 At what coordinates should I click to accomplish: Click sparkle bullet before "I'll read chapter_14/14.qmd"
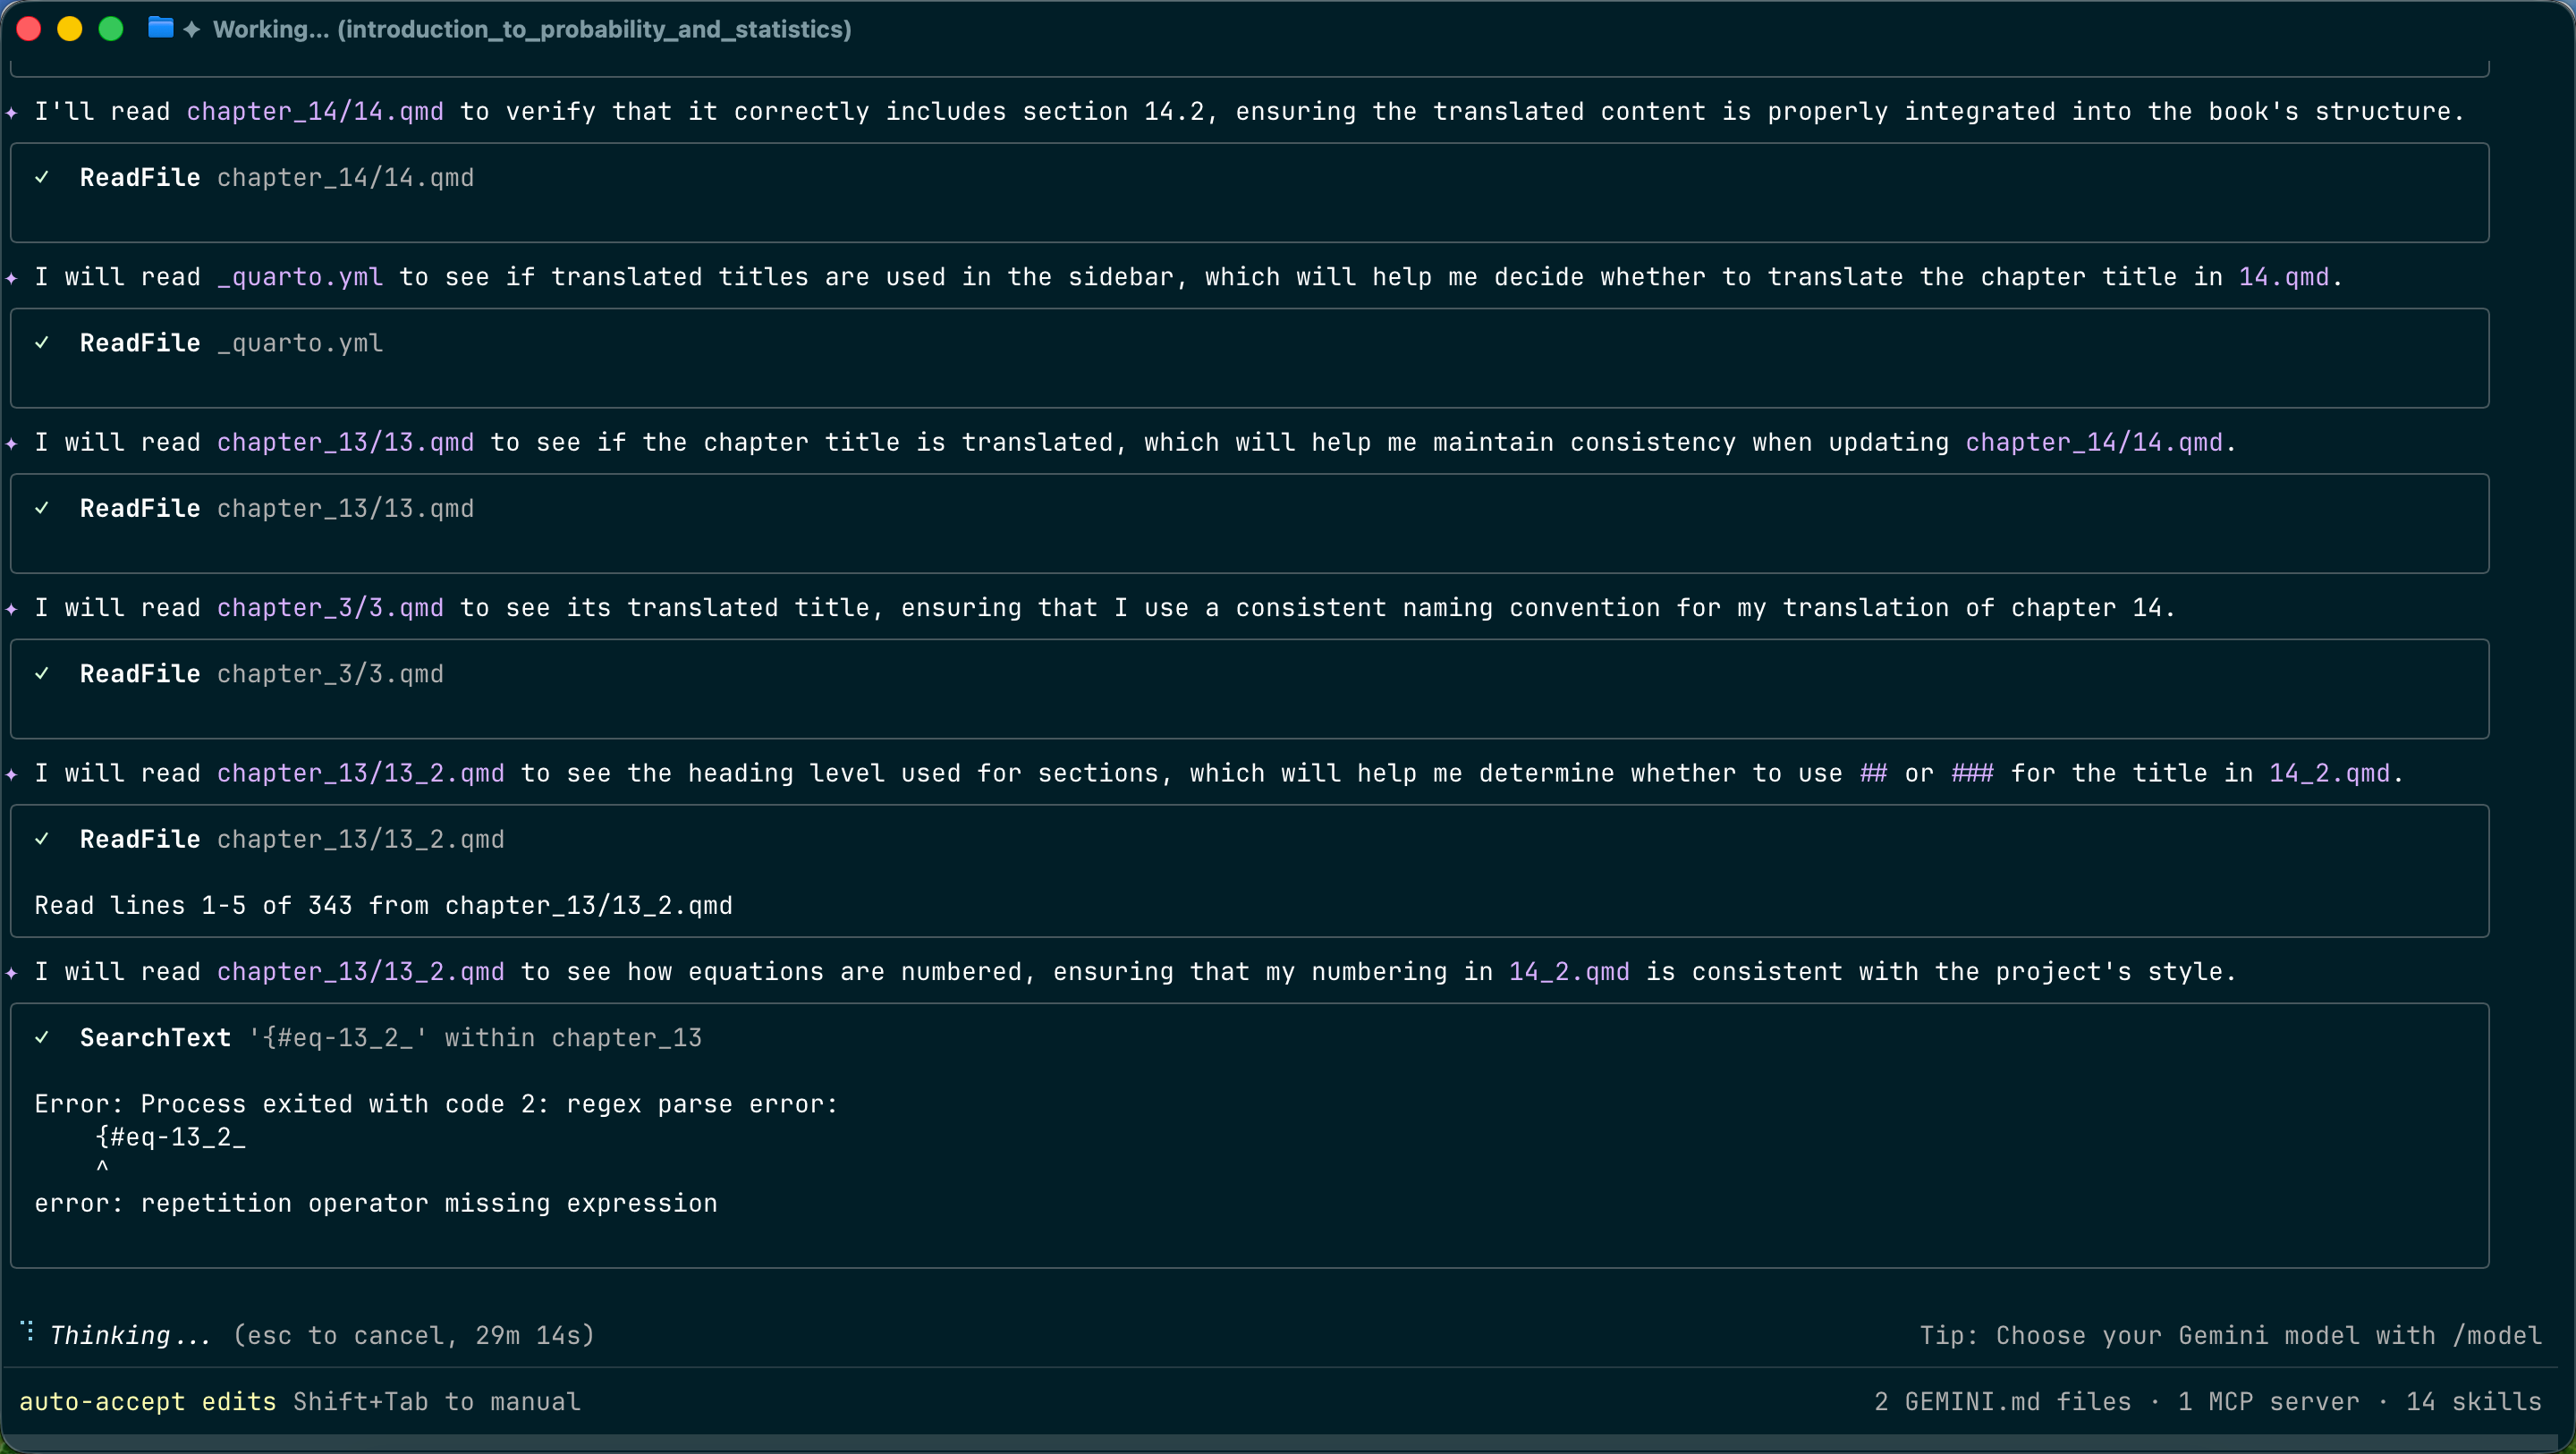[x=12, y=112]
